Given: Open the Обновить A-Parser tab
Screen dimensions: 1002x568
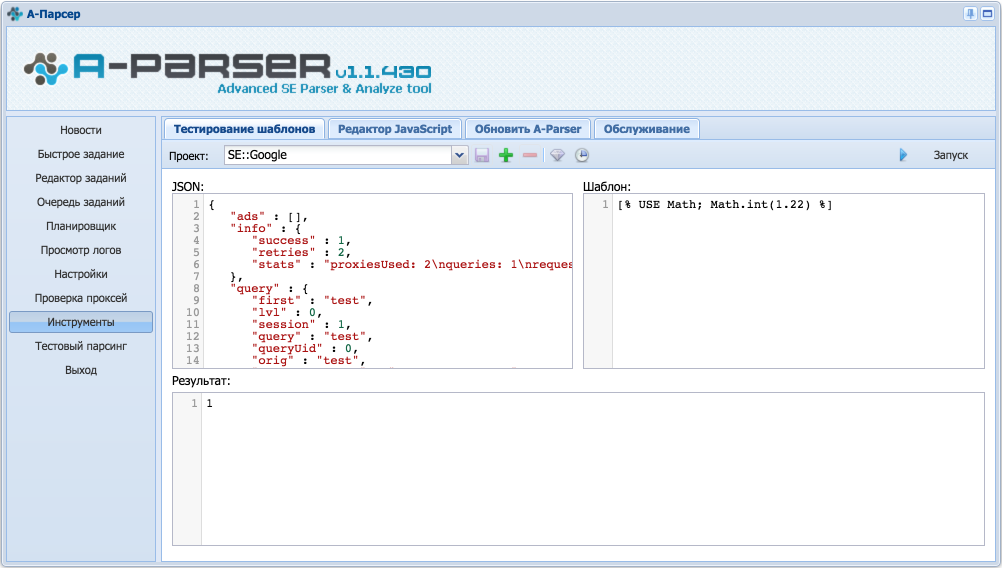Looking at the screenshot, I should (528, 129).
